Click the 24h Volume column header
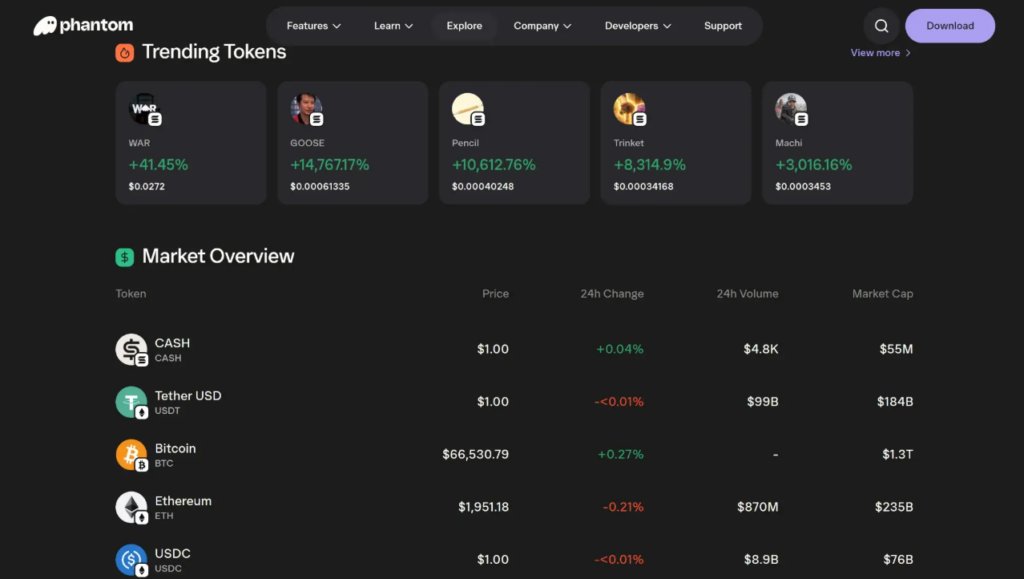The height and width of the screenshot is (579, 1024). click(747, 294)
